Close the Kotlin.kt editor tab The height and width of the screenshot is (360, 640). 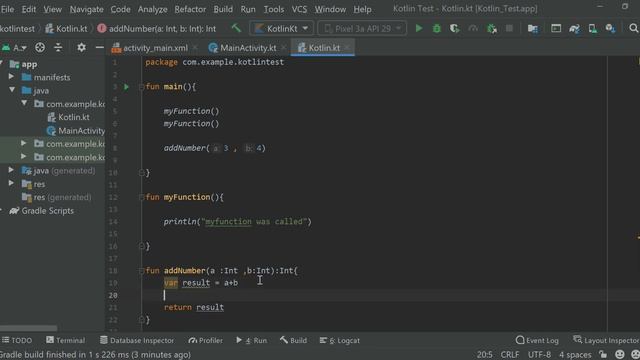(347, 48)
